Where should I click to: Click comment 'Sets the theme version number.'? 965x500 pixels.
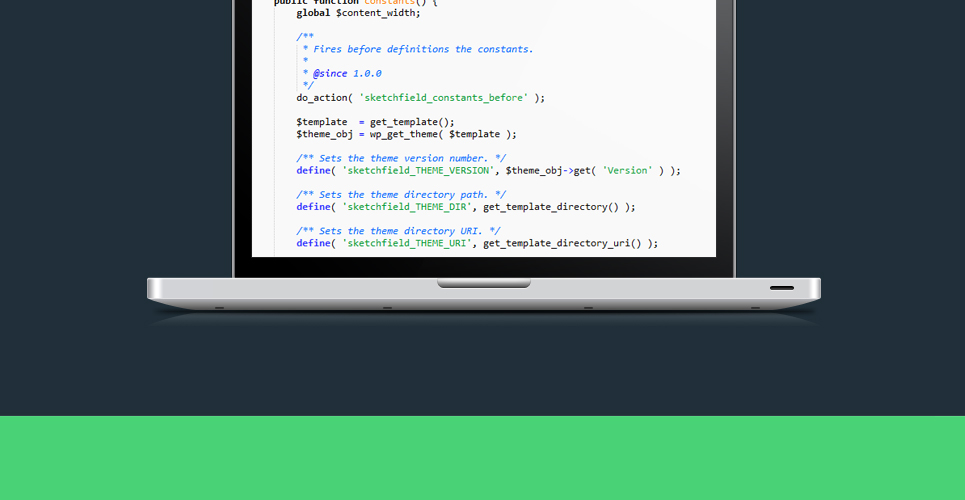coord(401,158)
